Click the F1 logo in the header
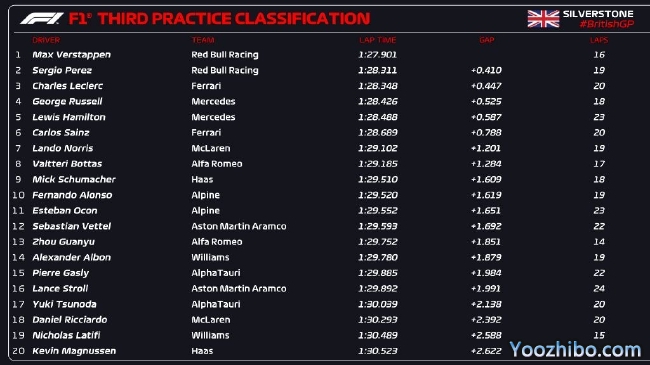Screen dimensions: 650x365 41,18
